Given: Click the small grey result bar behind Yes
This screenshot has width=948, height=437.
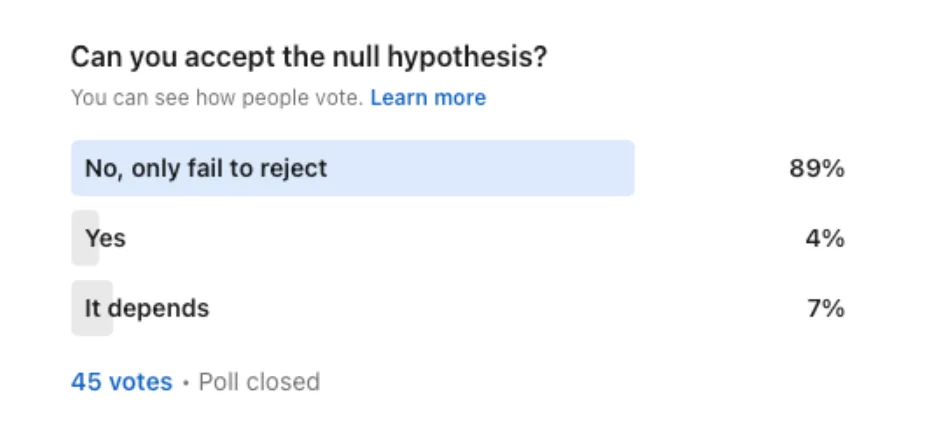Looking at the screenshot, I should click(85, 238).
